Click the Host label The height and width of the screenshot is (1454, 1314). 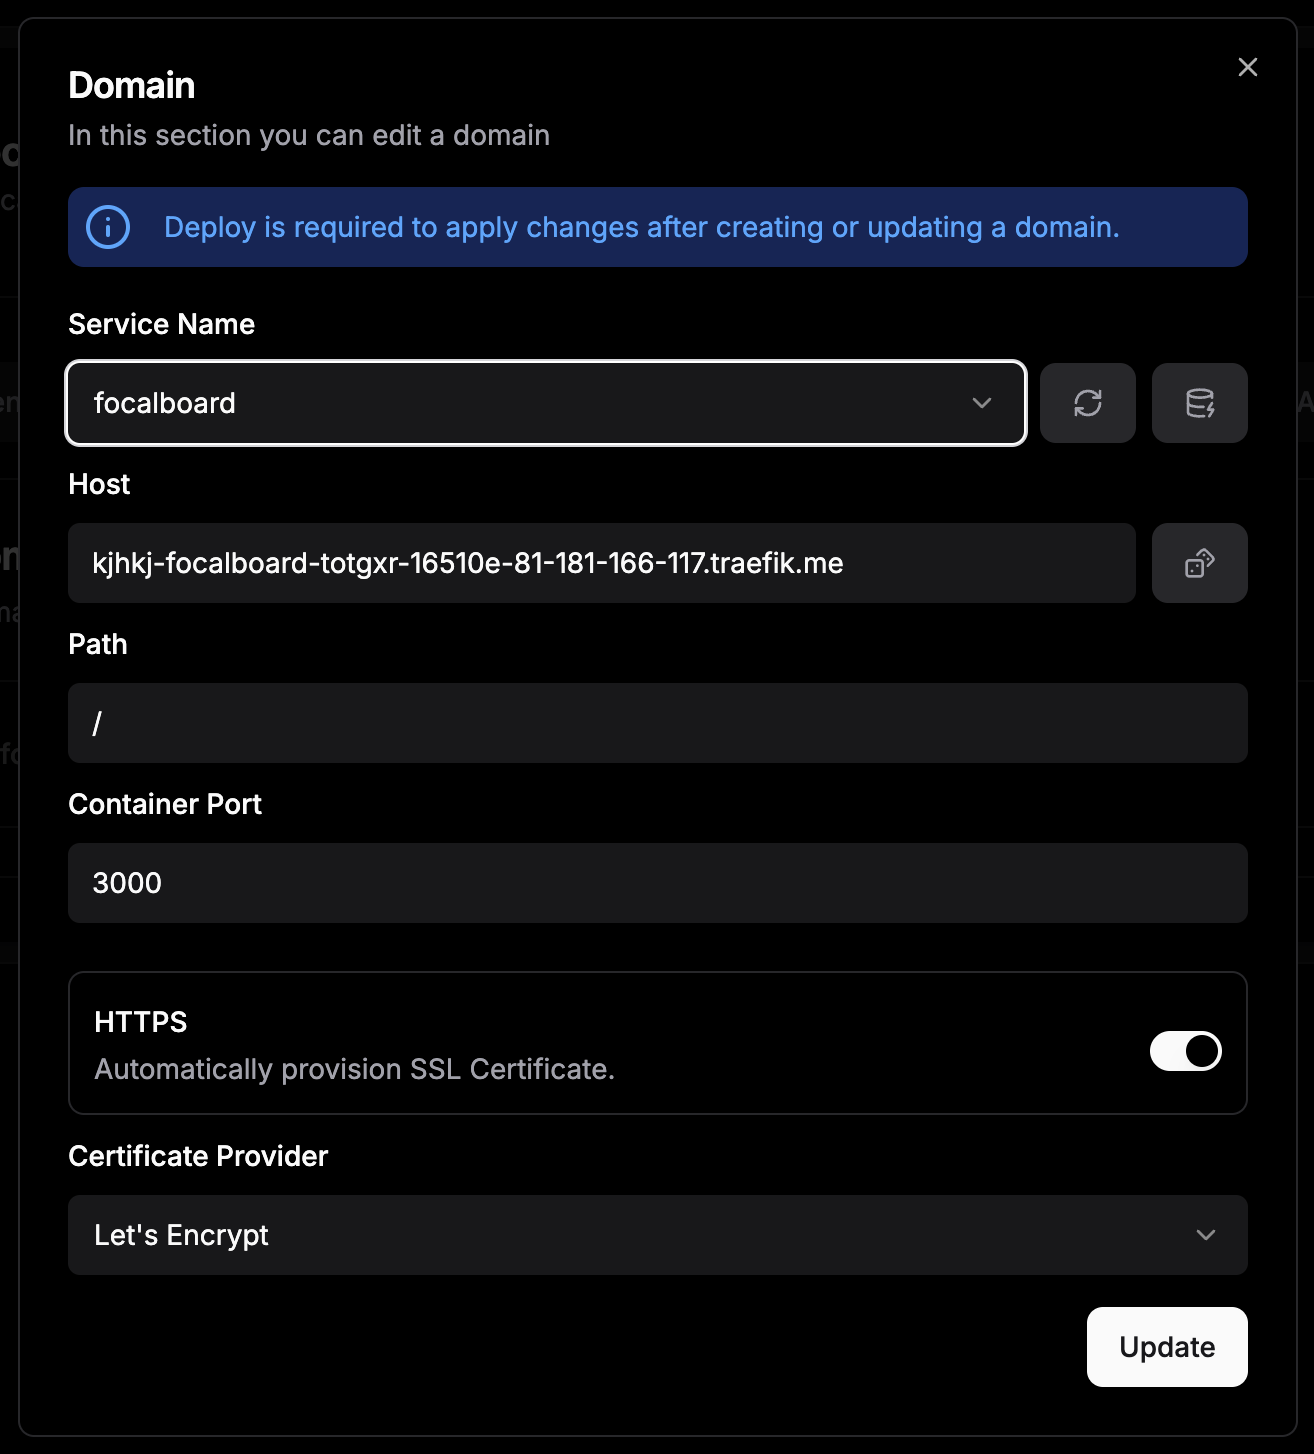[99, 484]
